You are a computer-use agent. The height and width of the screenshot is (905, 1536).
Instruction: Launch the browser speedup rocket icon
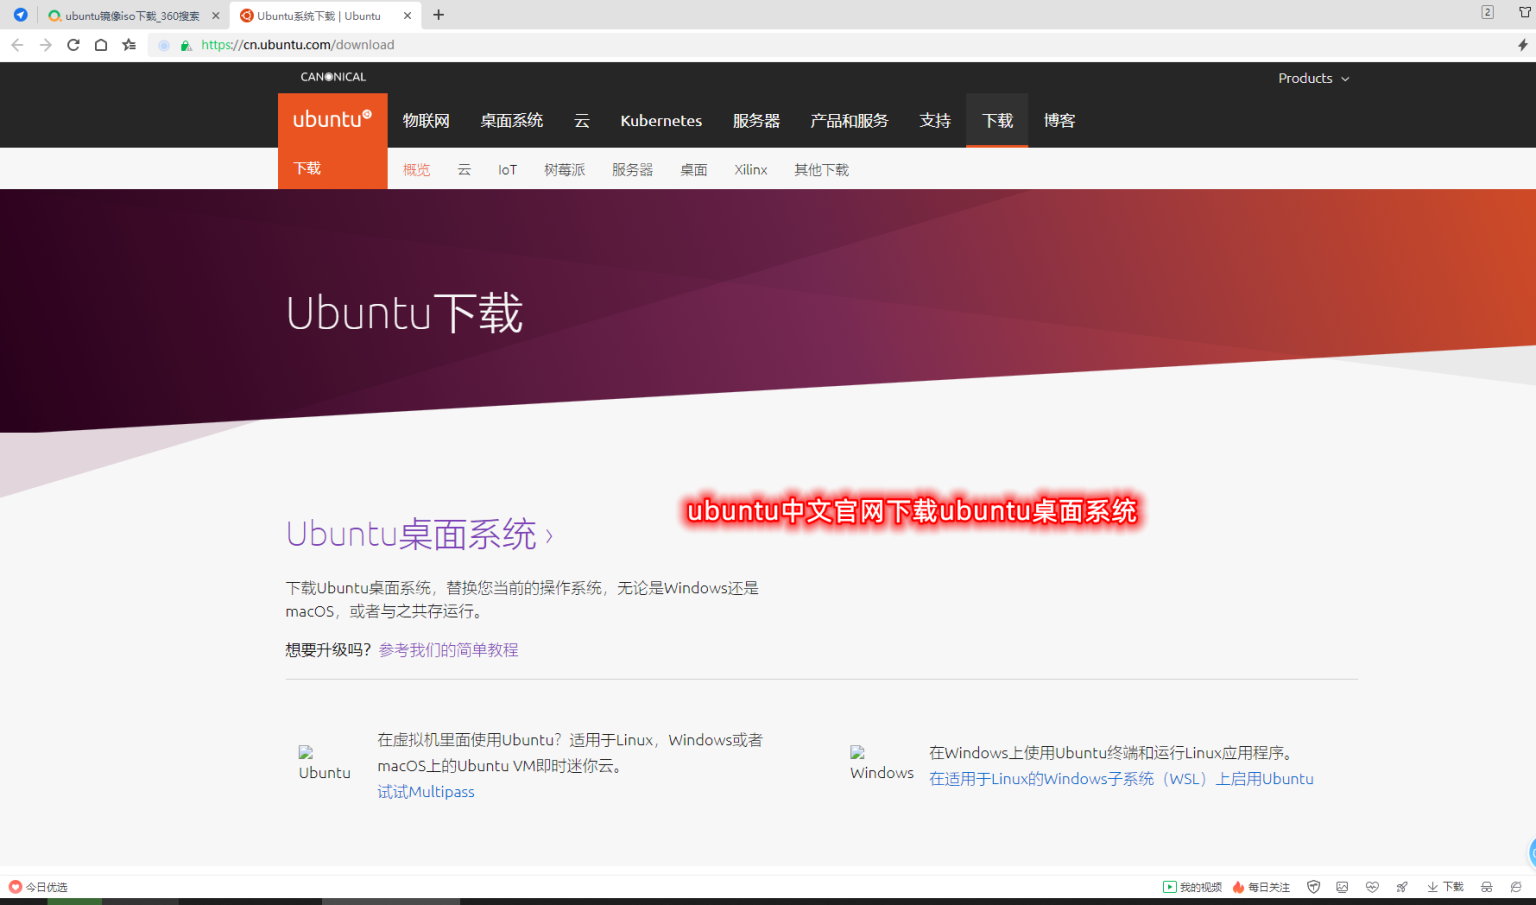tap(1402, 886)
